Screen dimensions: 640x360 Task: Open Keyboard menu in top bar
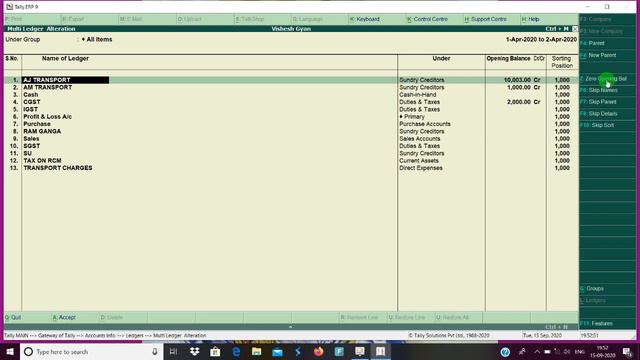pyautogui.click(x=364, y=19)
